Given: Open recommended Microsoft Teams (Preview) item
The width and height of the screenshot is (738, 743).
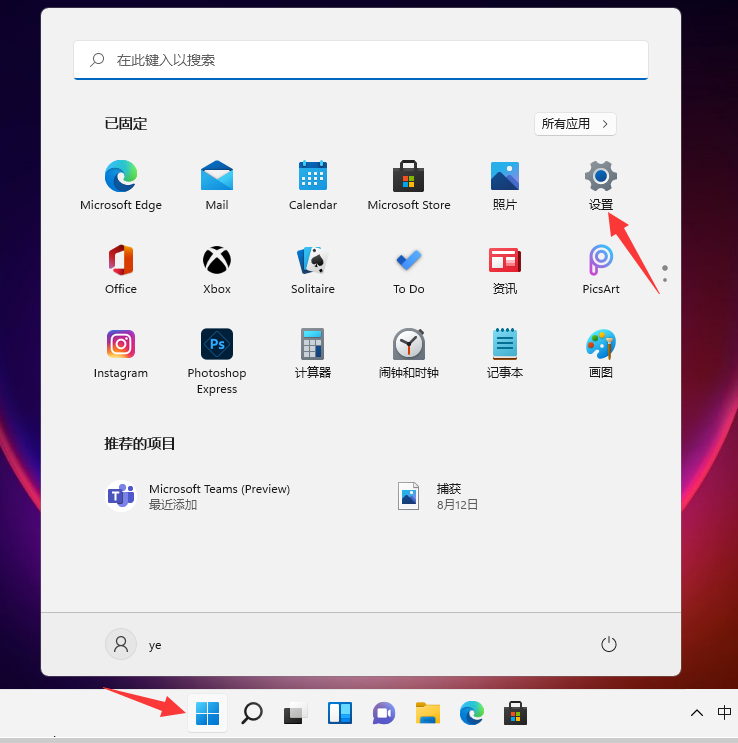Looking at the screenshot, I should (200, 496).
